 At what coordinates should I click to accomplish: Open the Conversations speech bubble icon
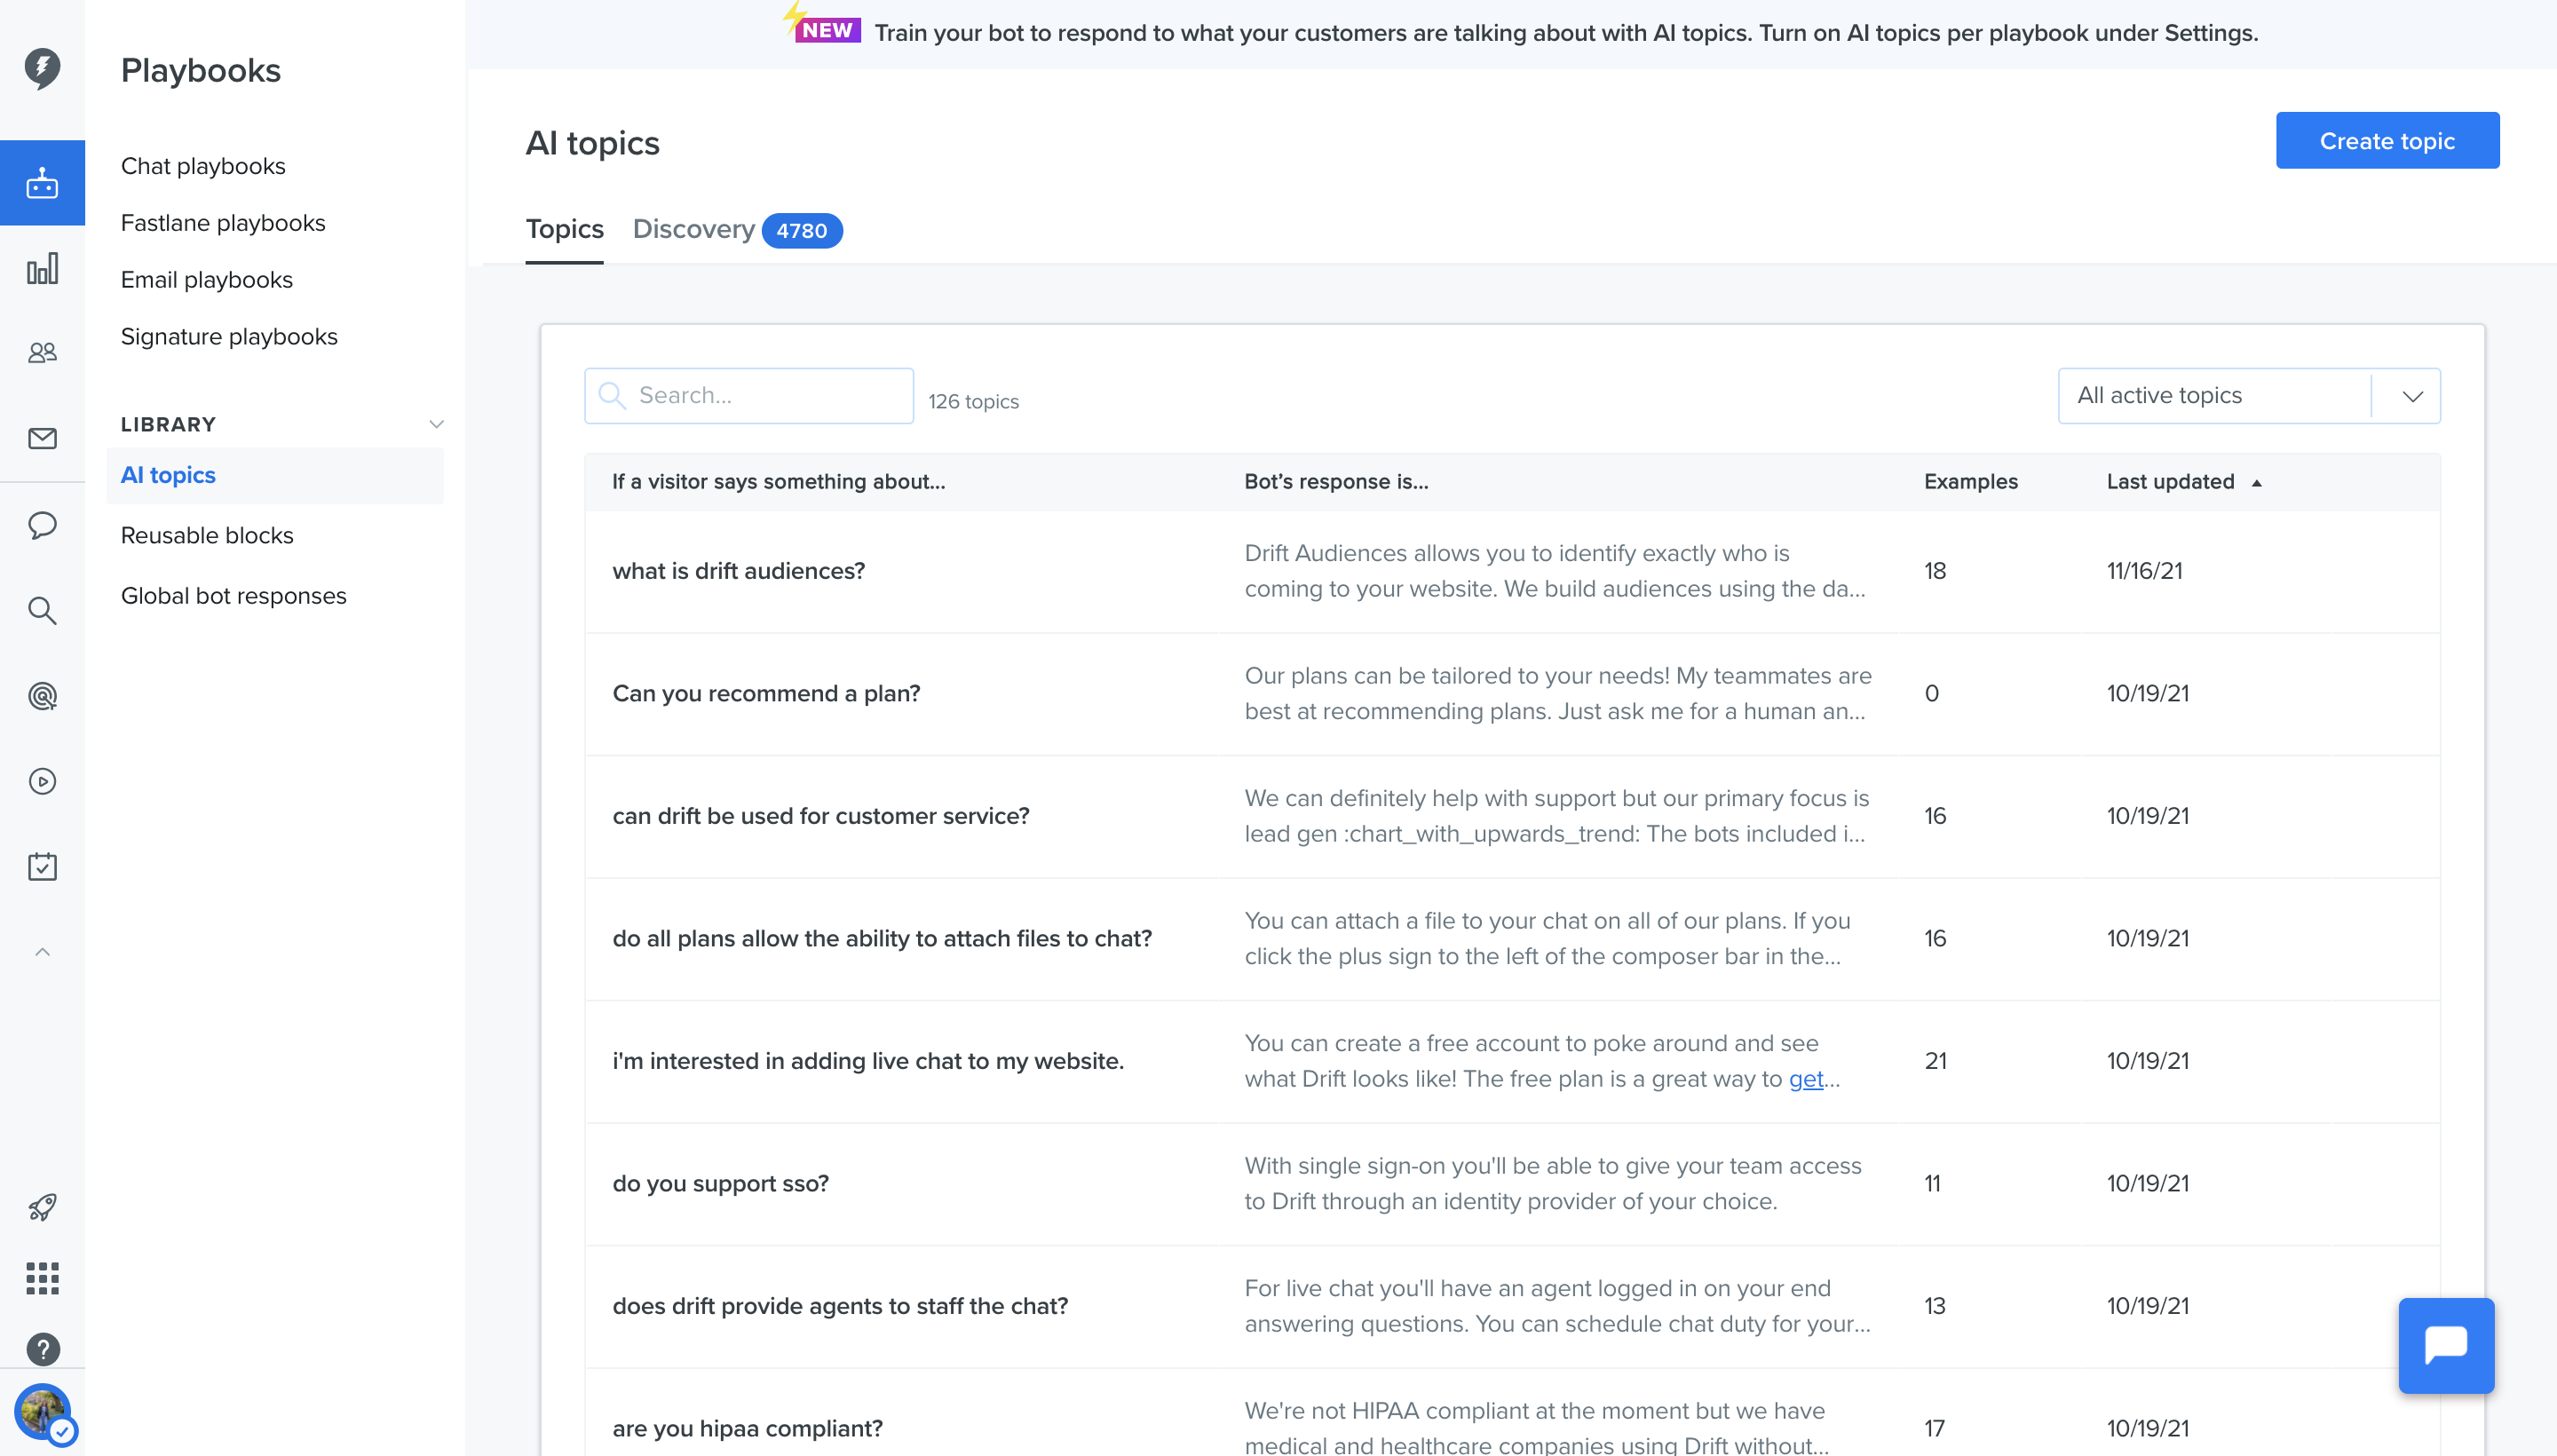(x=42, y=525)
